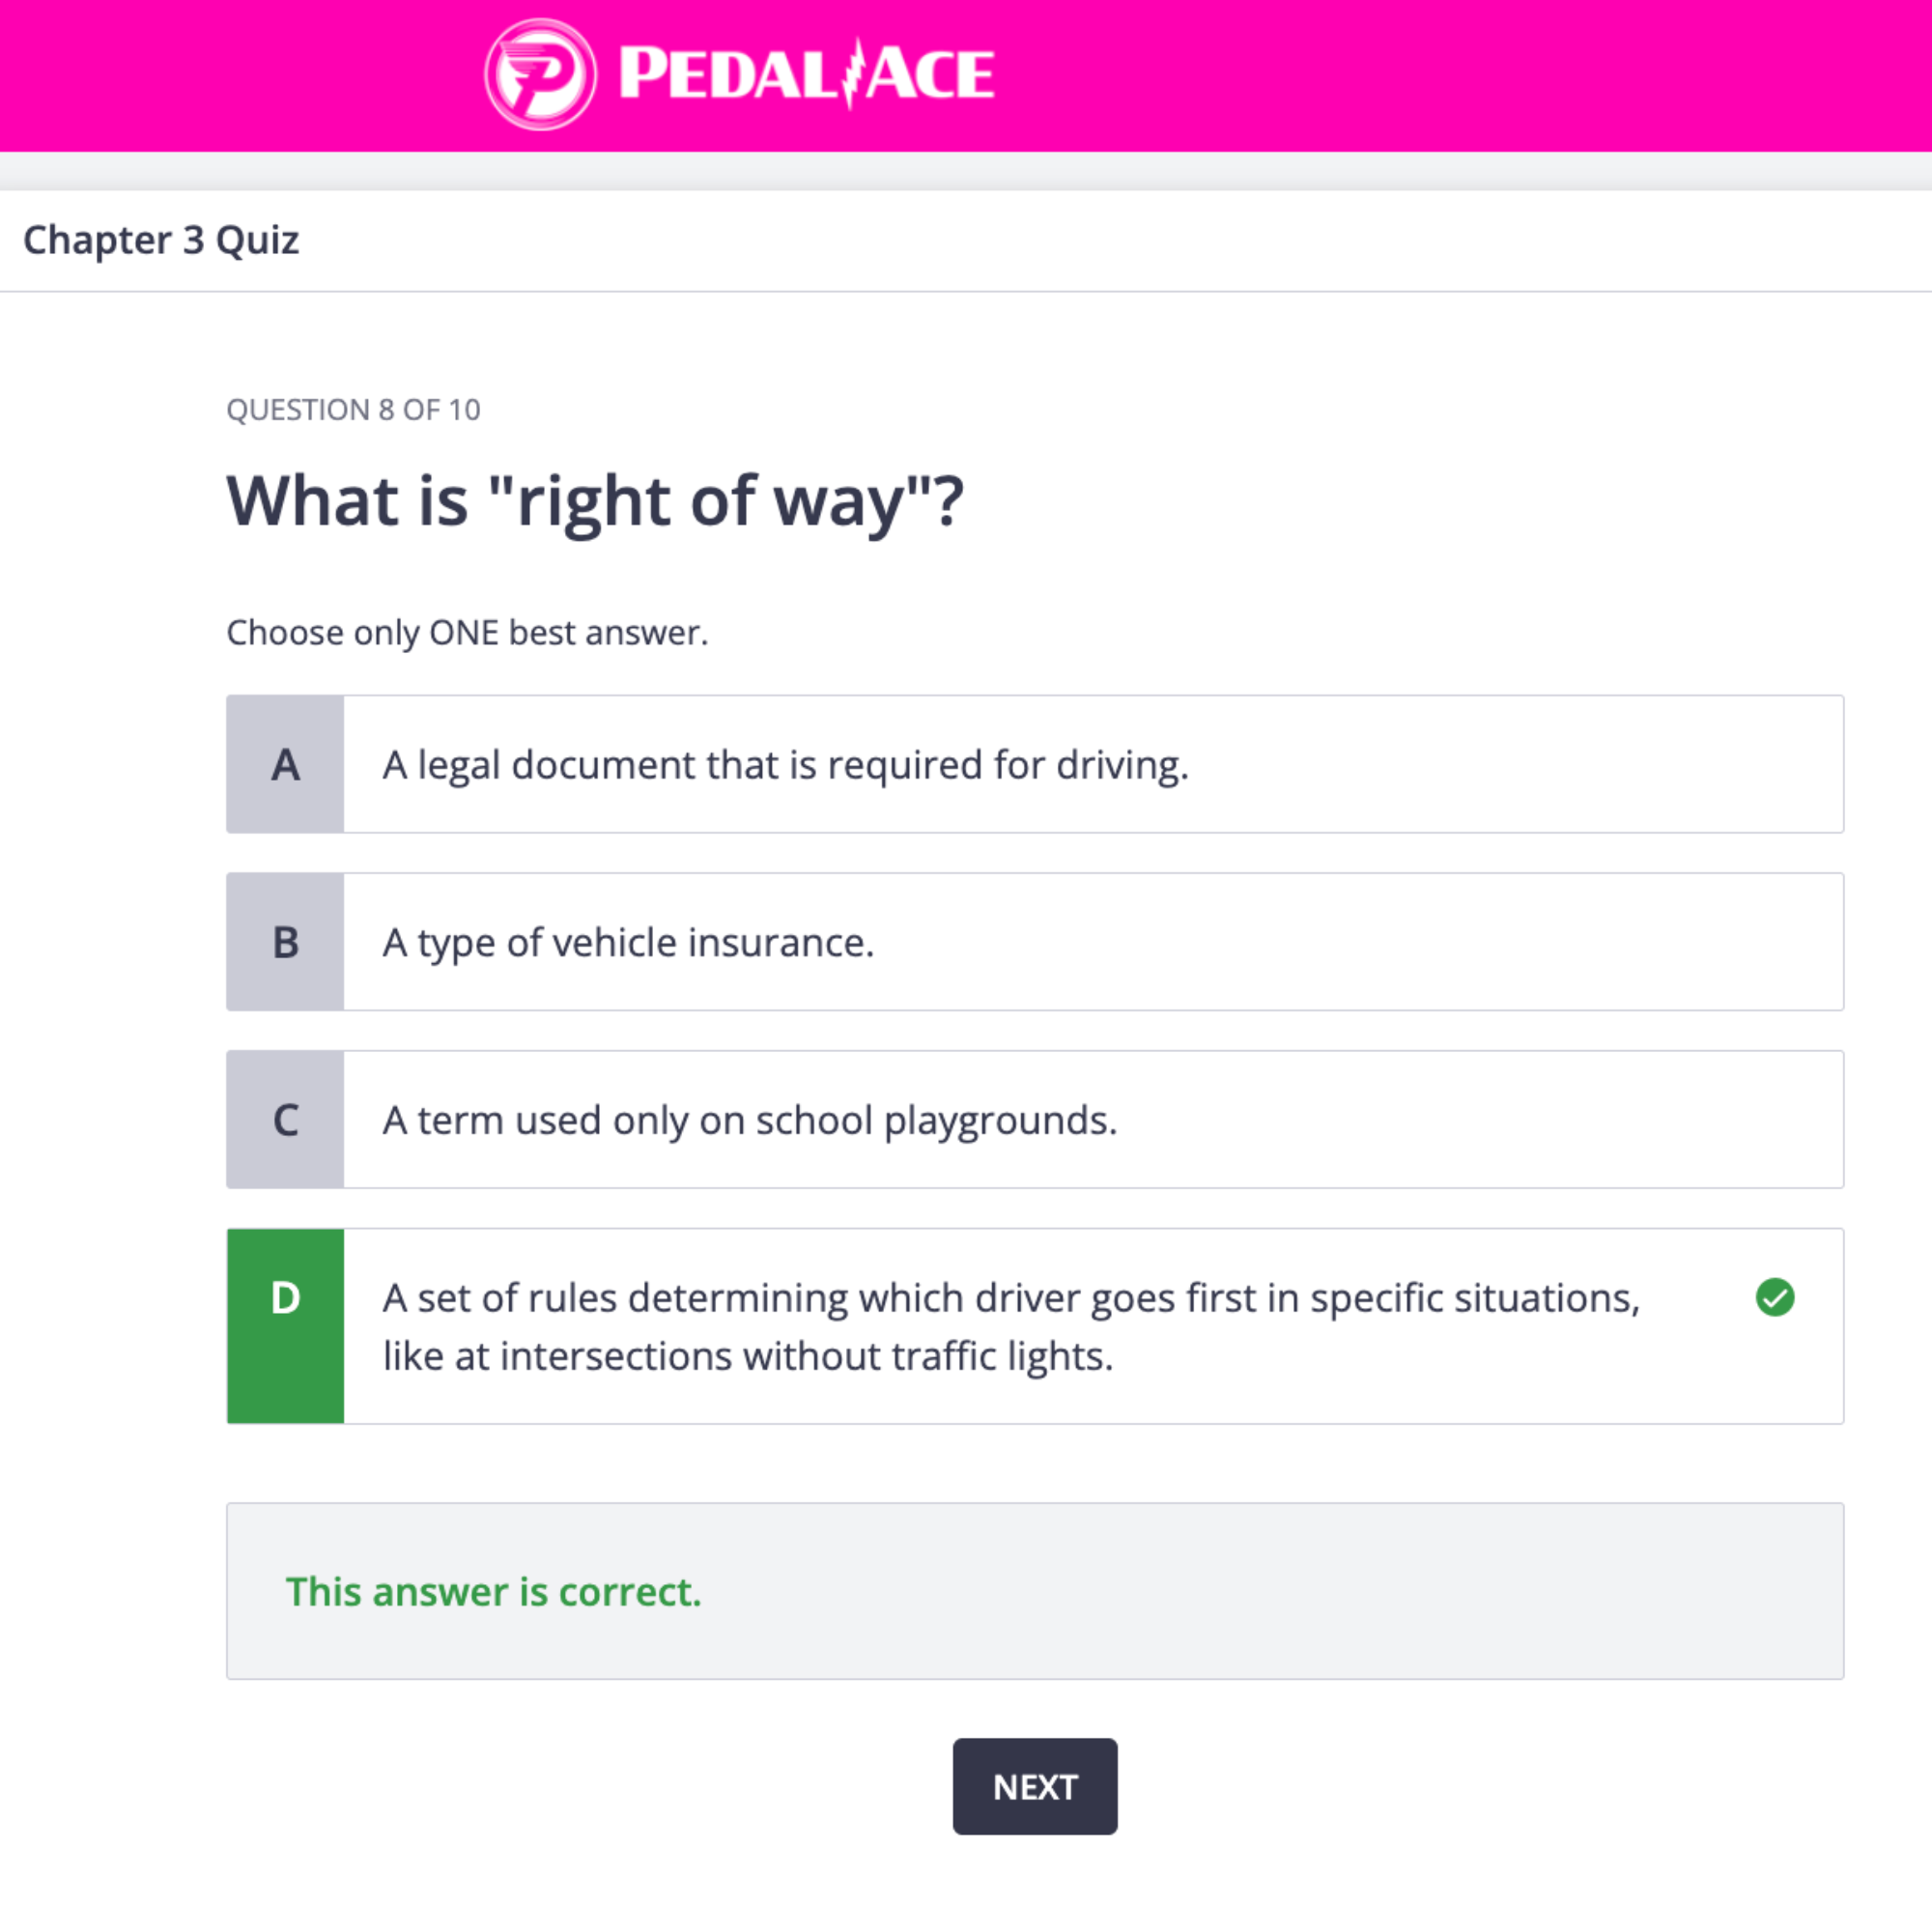Click the circular P emblem in the header

click(540, 74)
